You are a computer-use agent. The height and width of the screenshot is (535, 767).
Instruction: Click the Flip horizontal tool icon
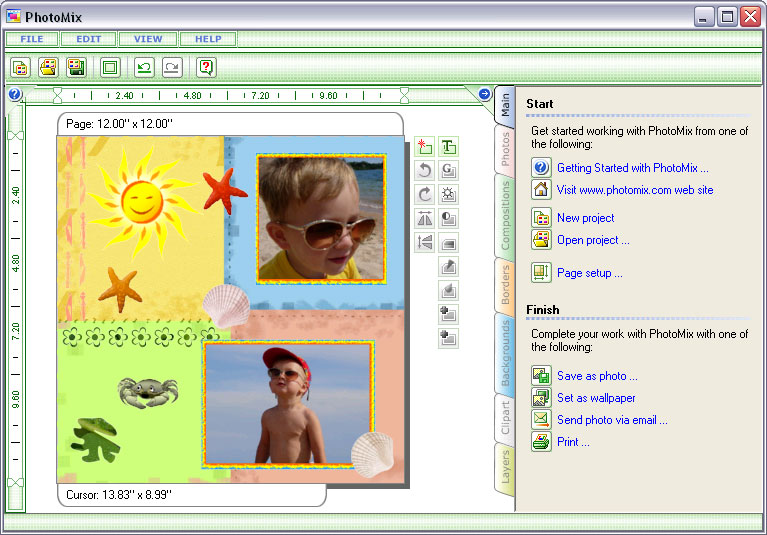click(x=424, y=218)
